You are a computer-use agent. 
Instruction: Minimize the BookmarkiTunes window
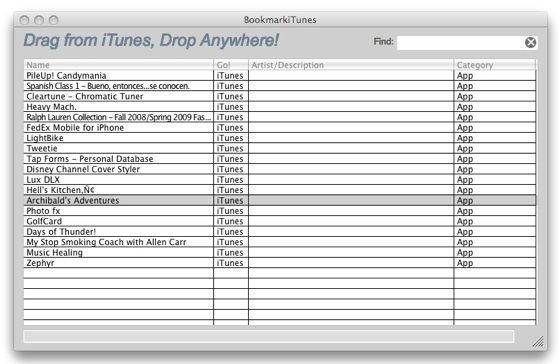pyautogui.click(x=39, y=20)
